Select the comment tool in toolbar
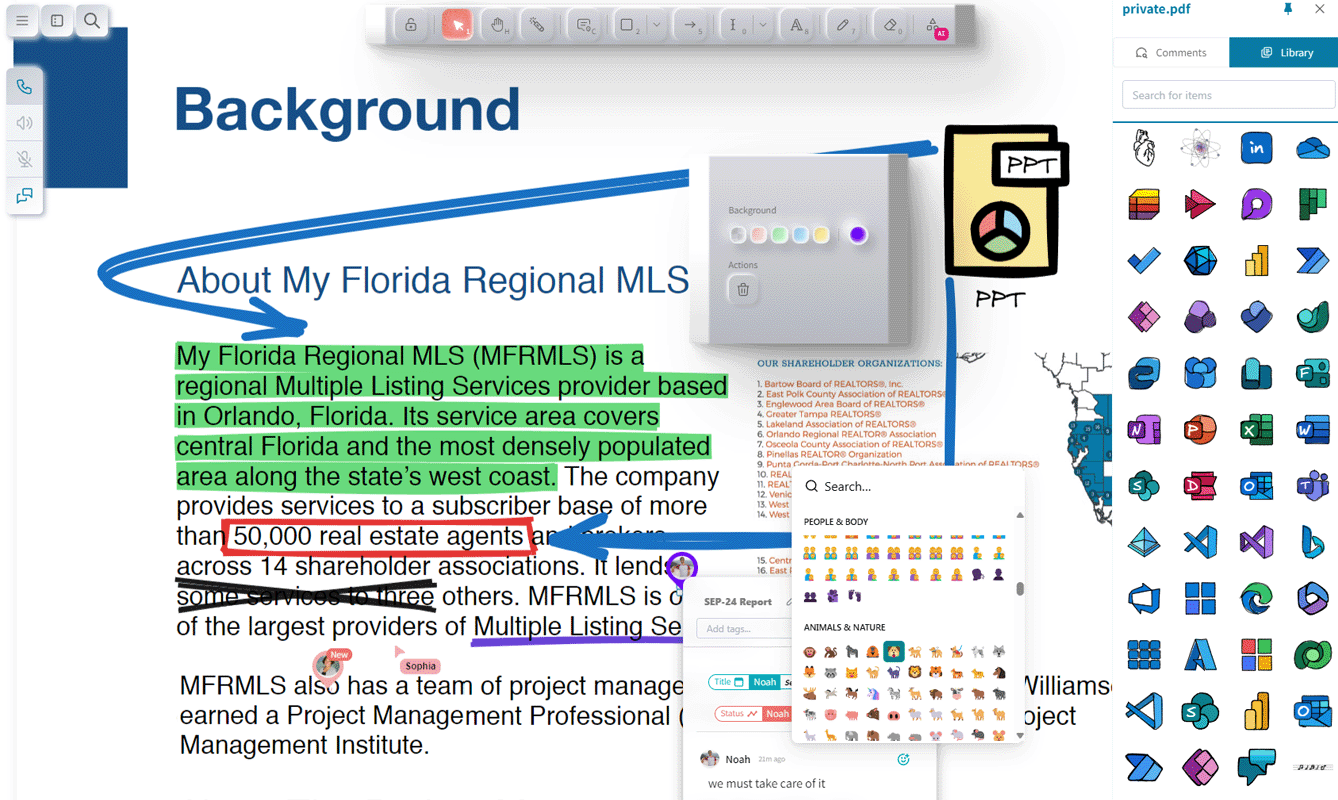The width and height of the screenshot is (1338, 800). (x=585, y=25)
